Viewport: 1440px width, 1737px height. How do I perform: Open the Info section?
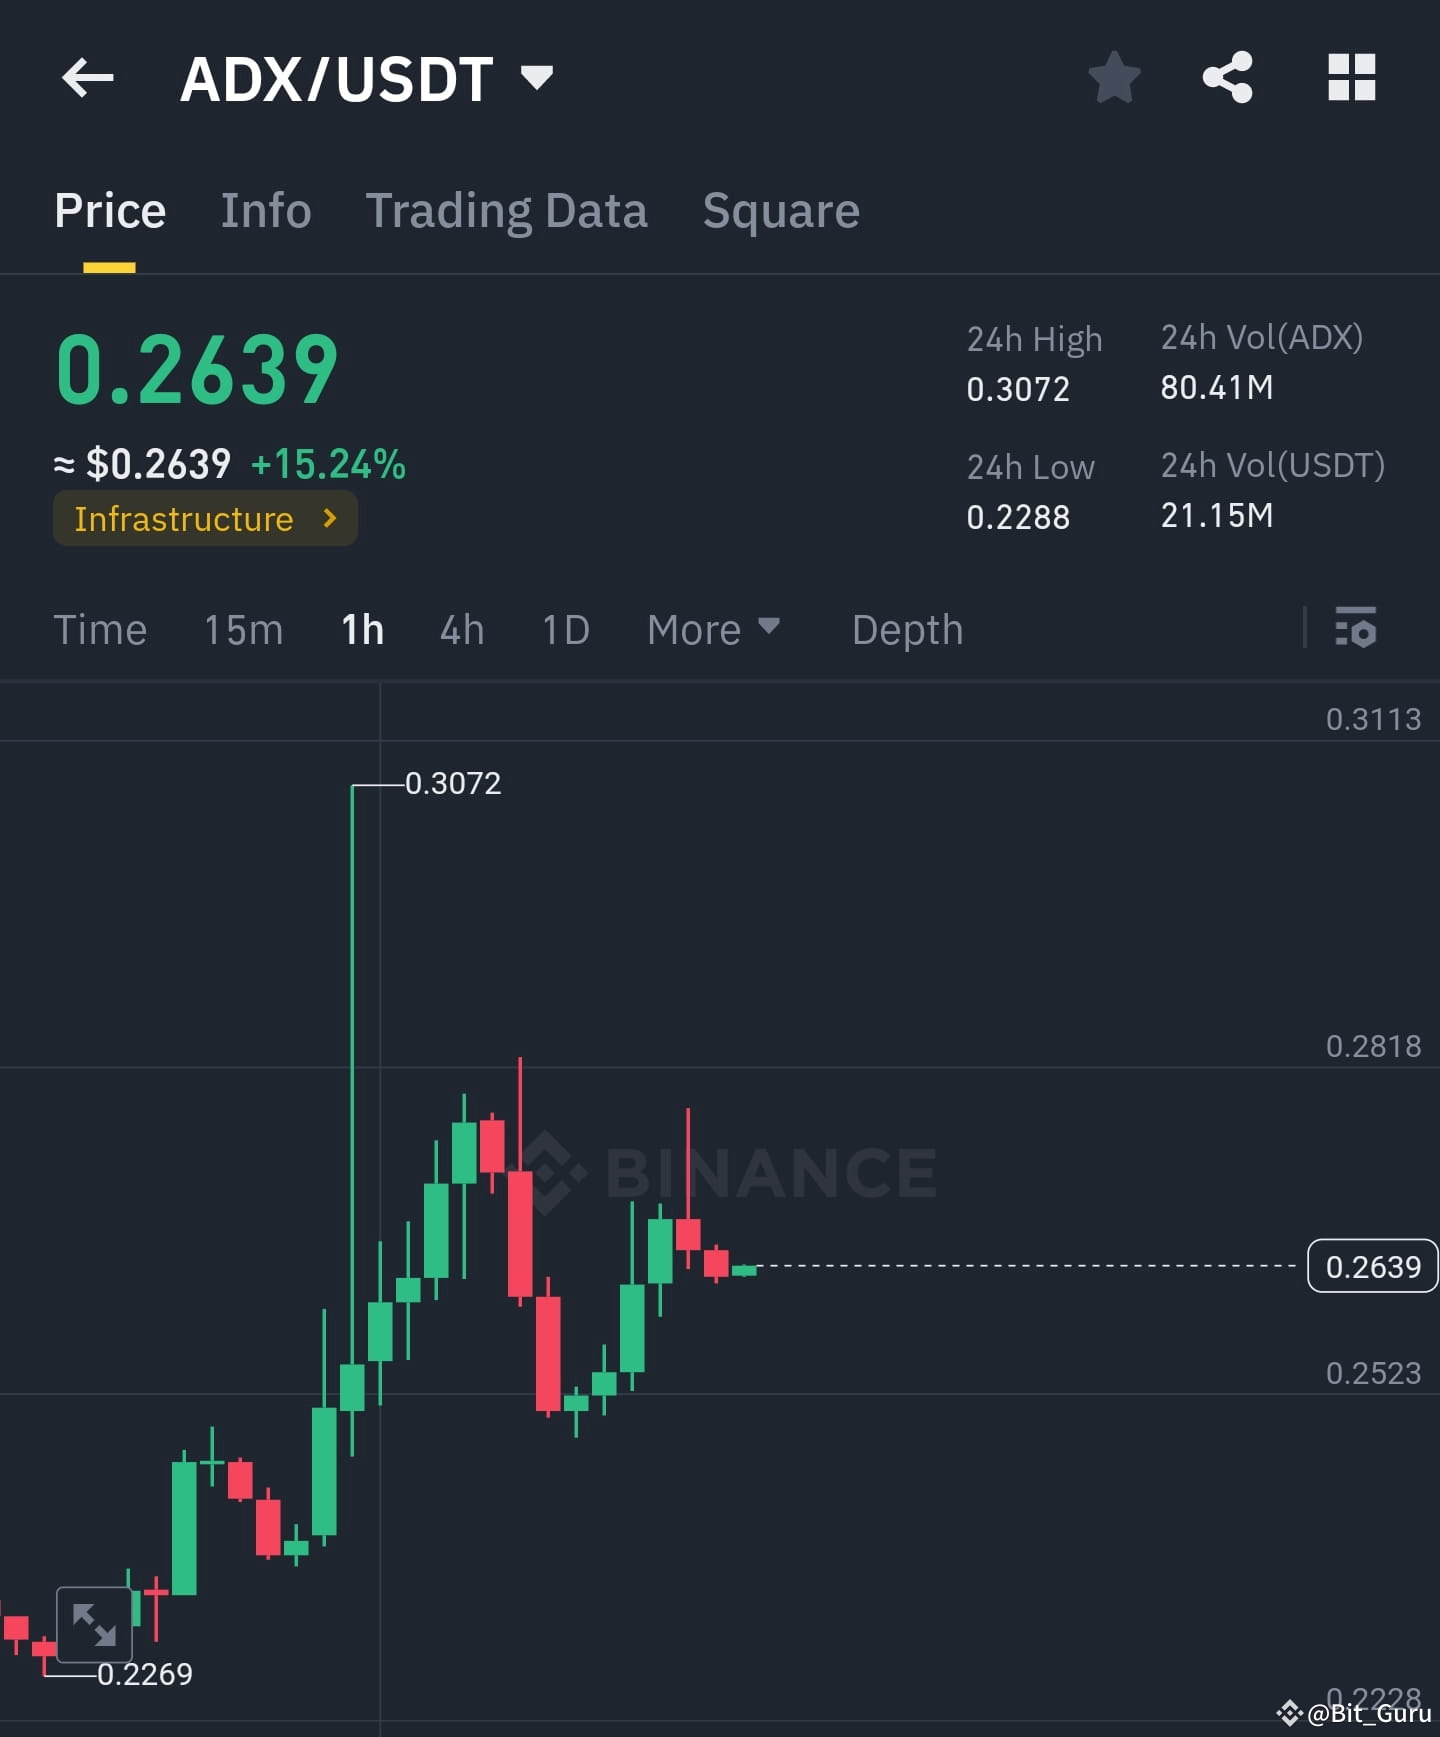pos(265,211)
